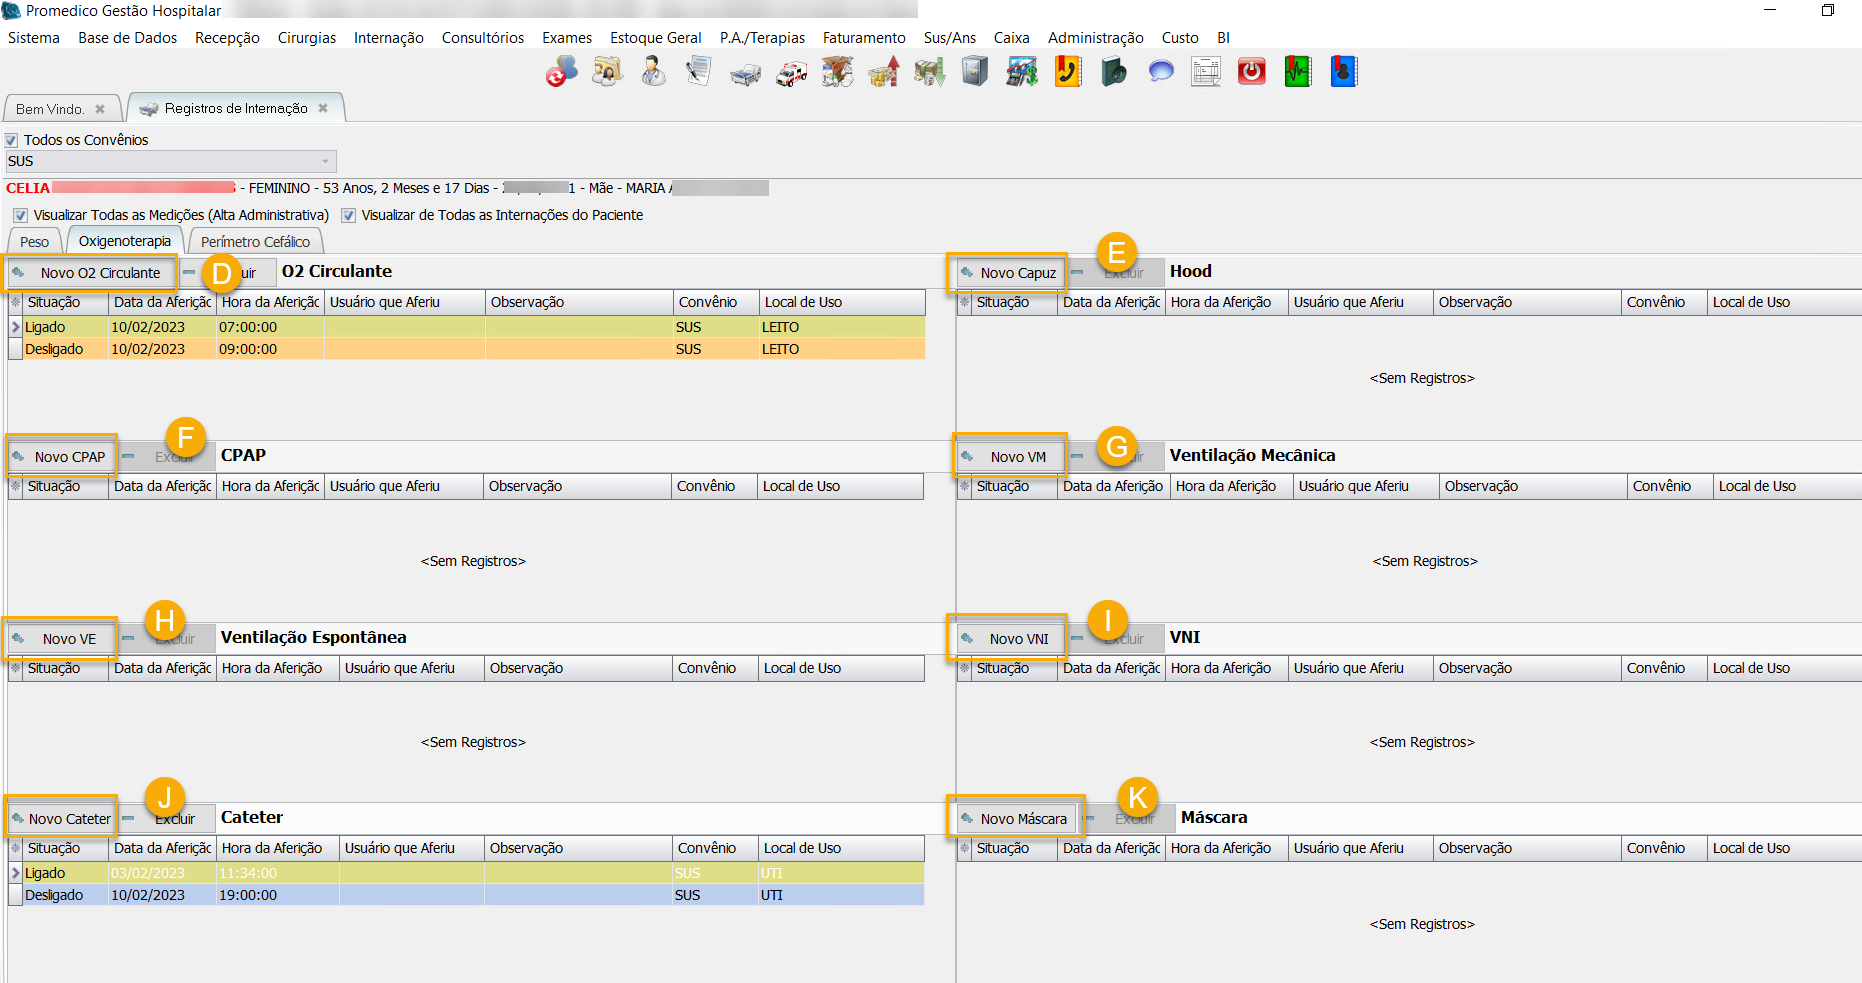Uncheck Todos os Convênios checkbox
The height and width of the screenshot is (983, 1862).
(12, 141)
